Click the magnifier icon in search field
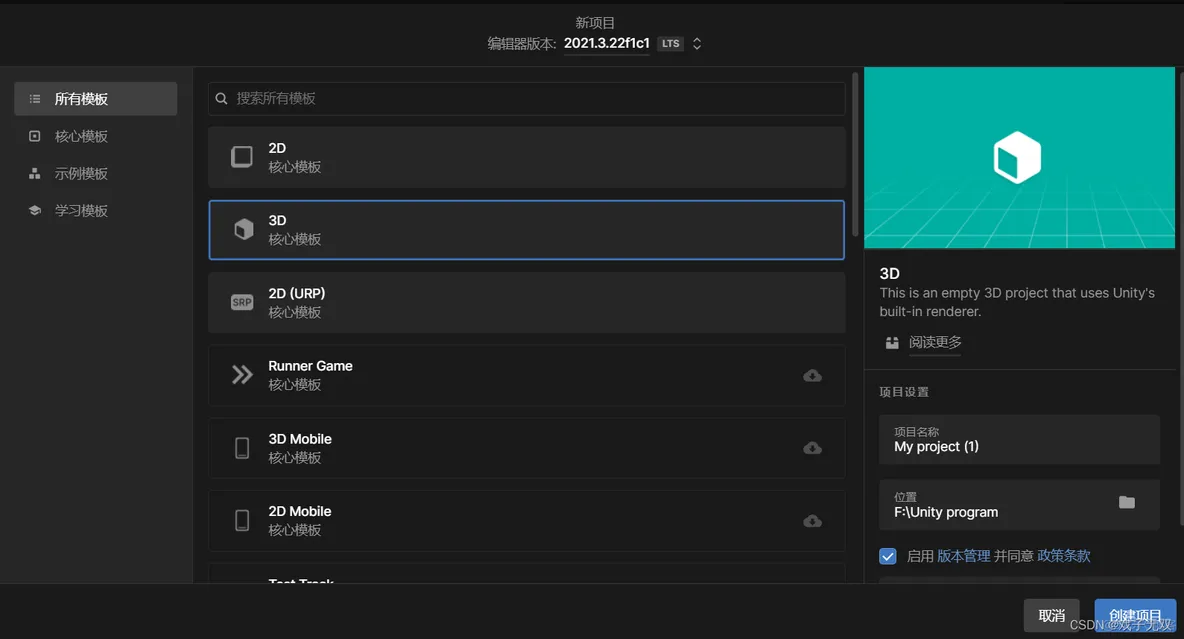 221,98
